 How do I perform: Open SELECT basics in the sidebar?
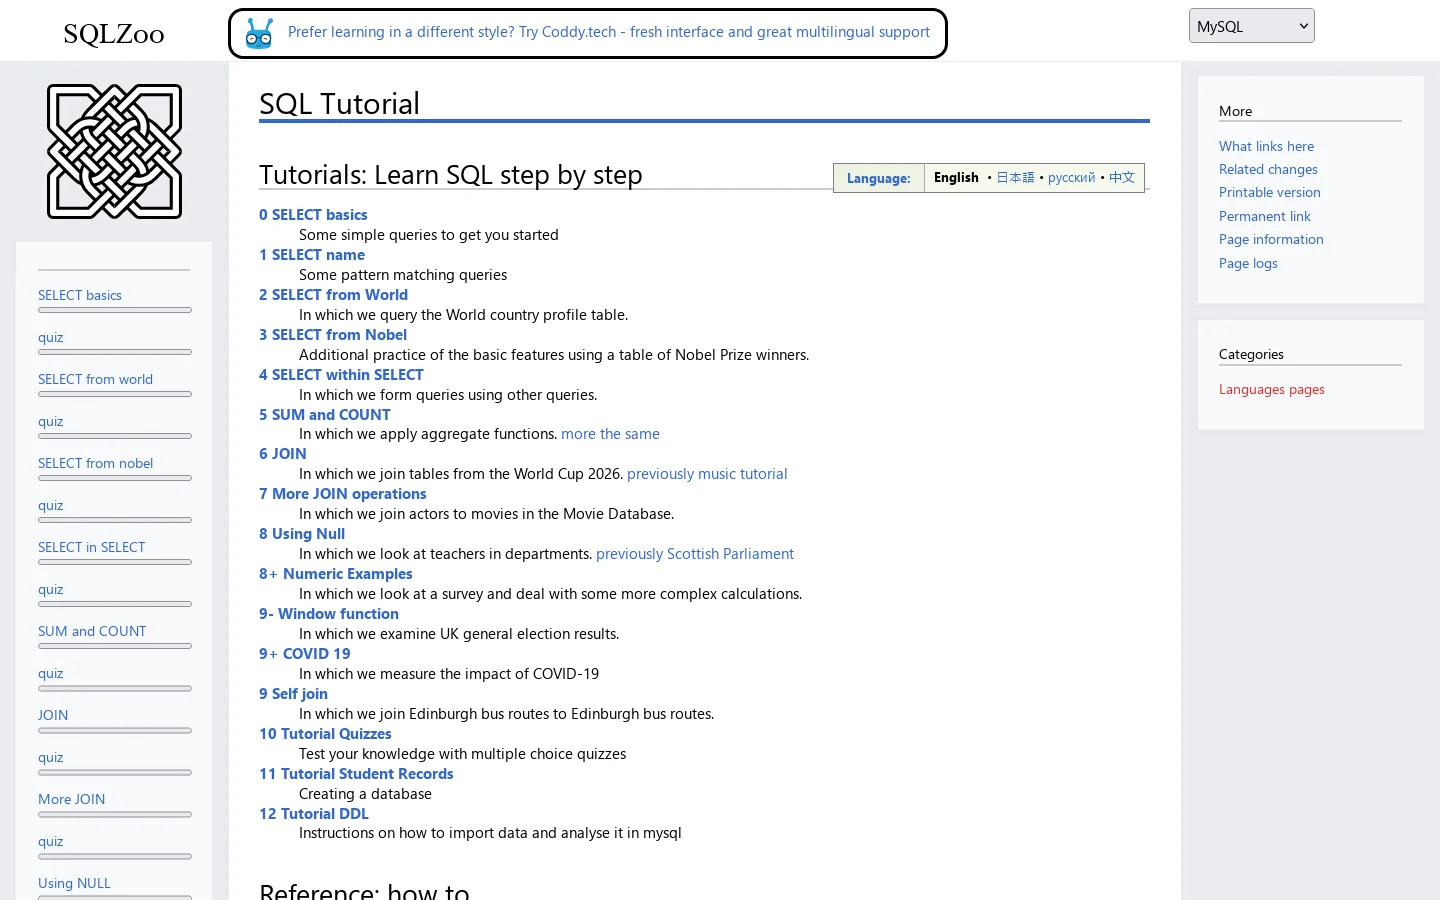(x=80, y=295)
